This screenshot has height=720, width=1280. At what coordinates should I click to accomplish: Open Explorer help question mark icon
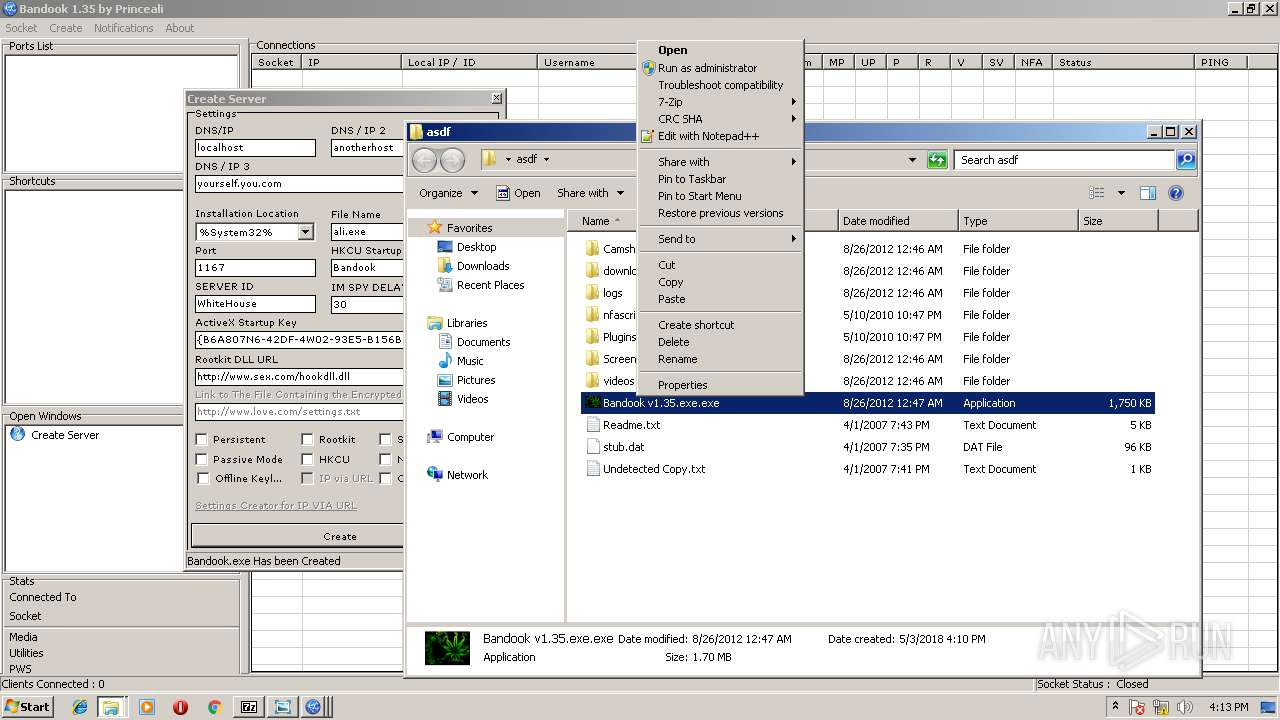pos(1176,193)
